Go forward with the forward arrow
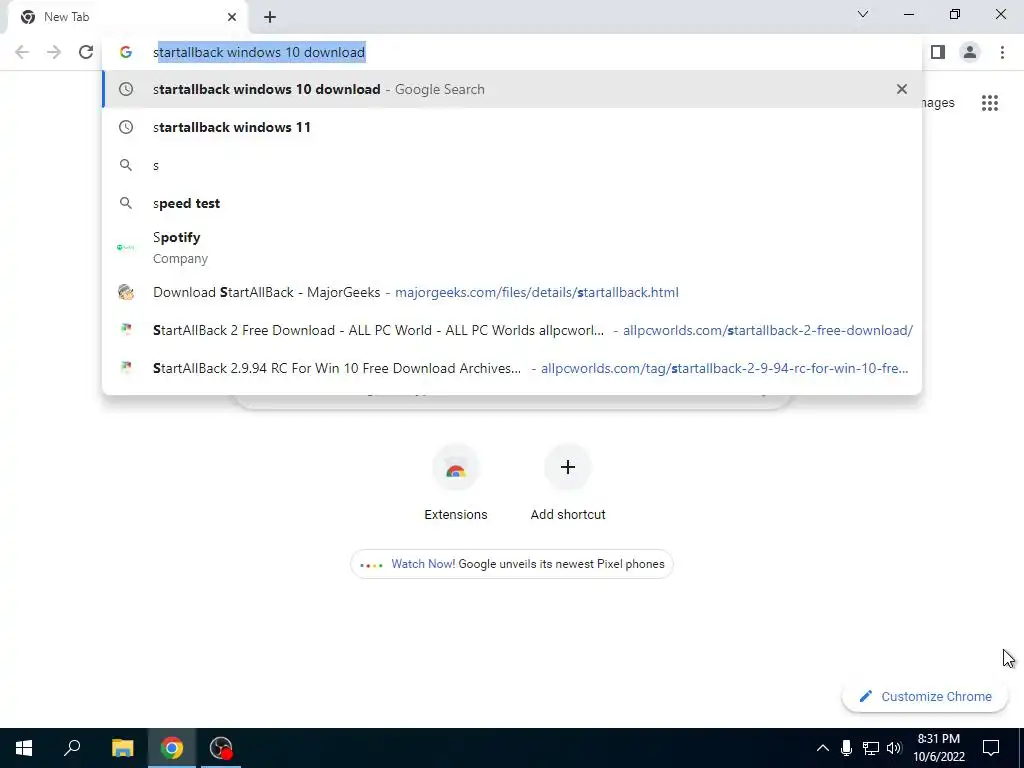Viewport: 1024px width, 768px height. [54, 52]
